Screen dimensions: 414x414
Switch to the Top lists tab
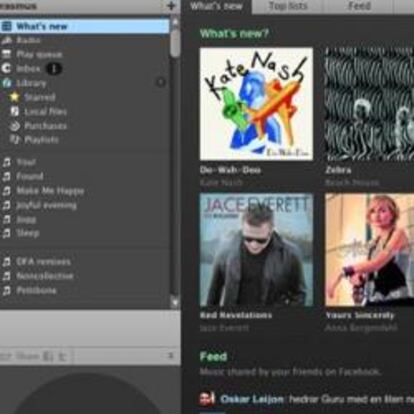(x=288, y=6)
